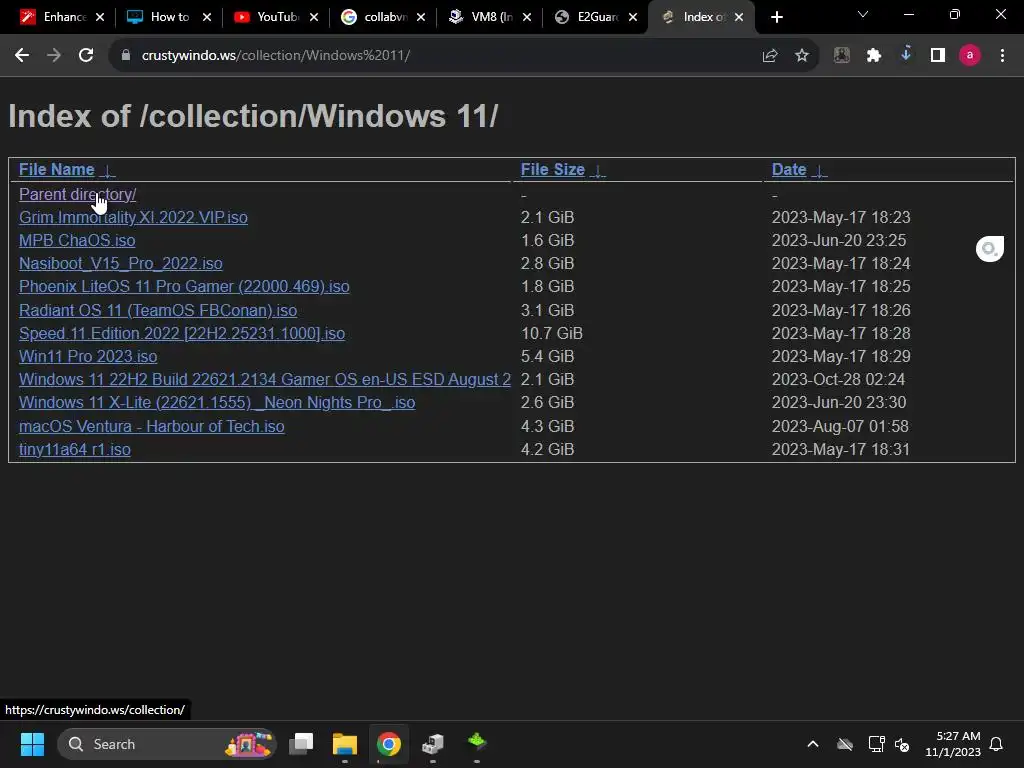
Task: Sort listing by File Name header
Action: tap(56, 170)
